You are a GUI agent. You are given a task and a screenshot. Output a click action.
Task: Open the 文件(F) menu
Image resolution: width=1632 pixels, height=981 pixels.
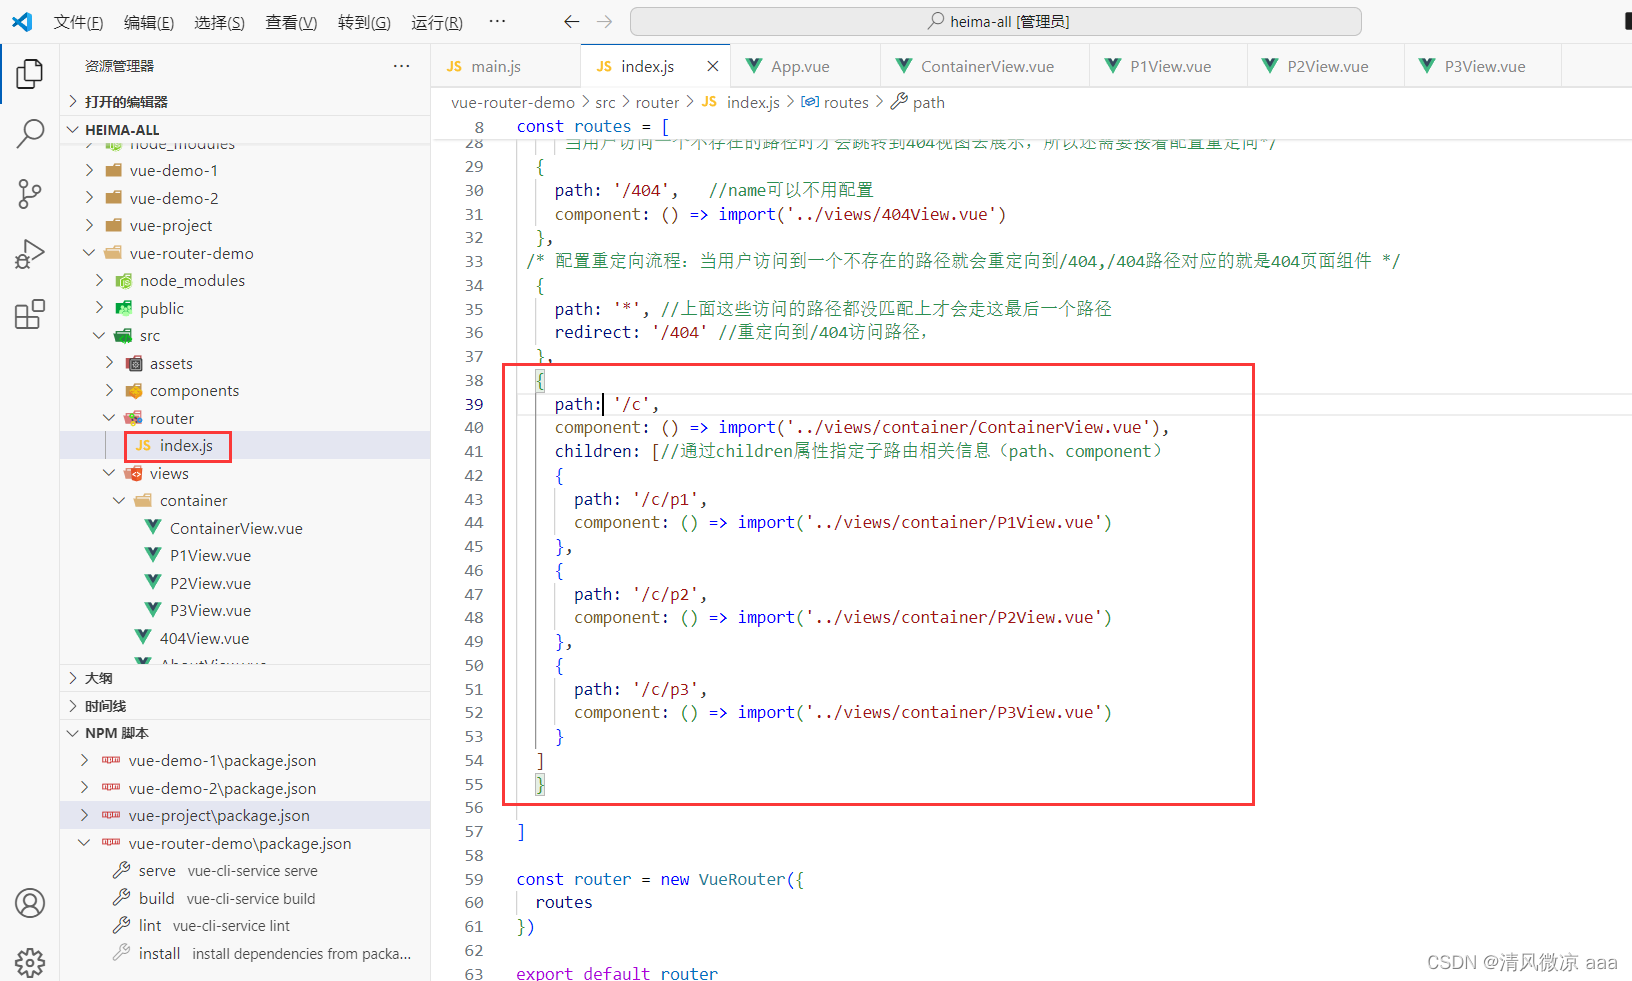click(78, 22)
